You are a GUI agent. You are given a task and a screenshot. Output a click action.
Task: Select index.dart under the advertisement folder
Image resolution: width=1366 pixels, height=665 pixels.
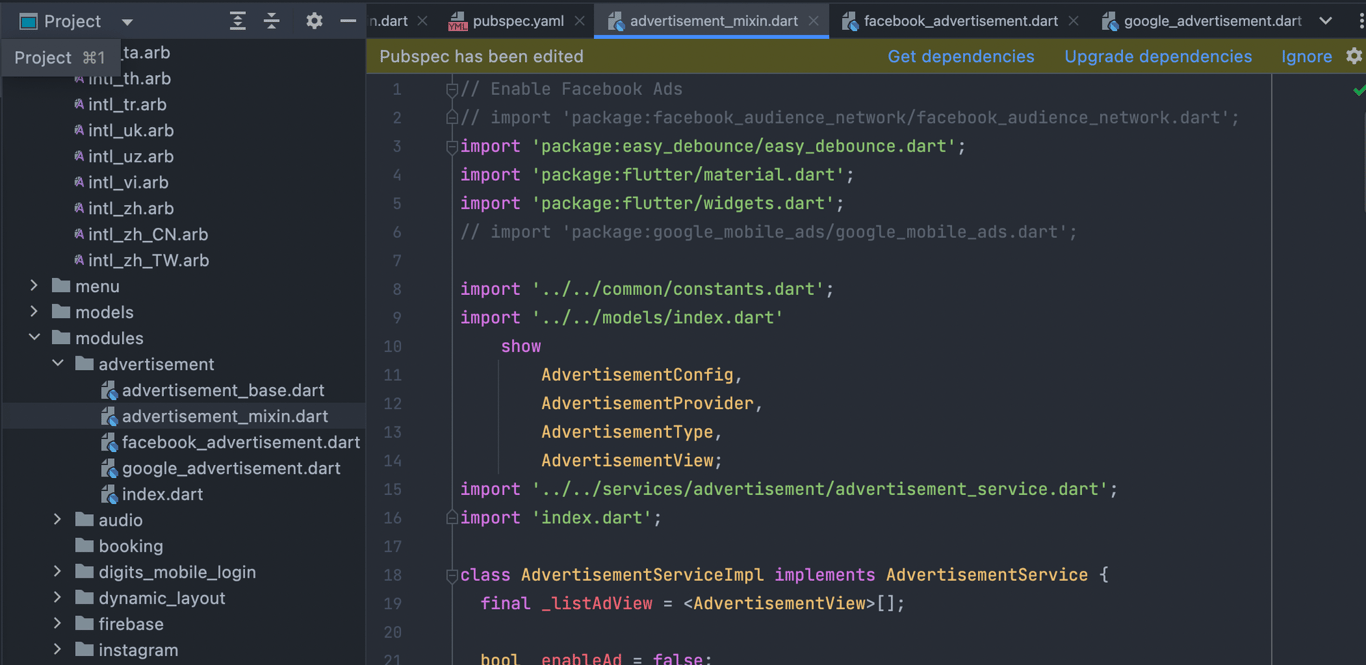161,494
